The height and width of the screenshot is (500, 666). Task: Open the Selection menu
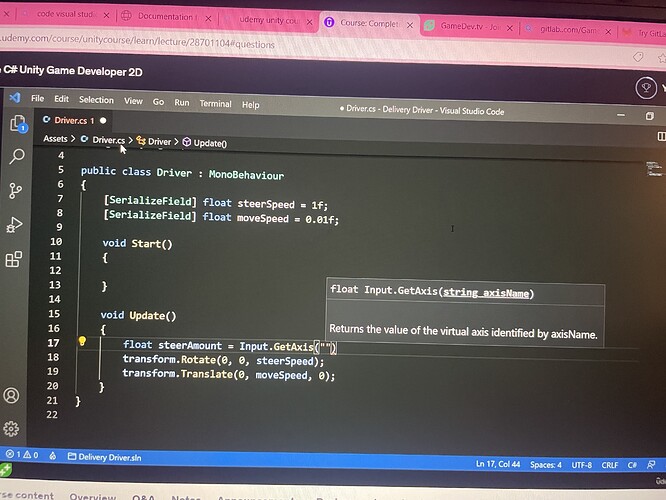[96, 100]
